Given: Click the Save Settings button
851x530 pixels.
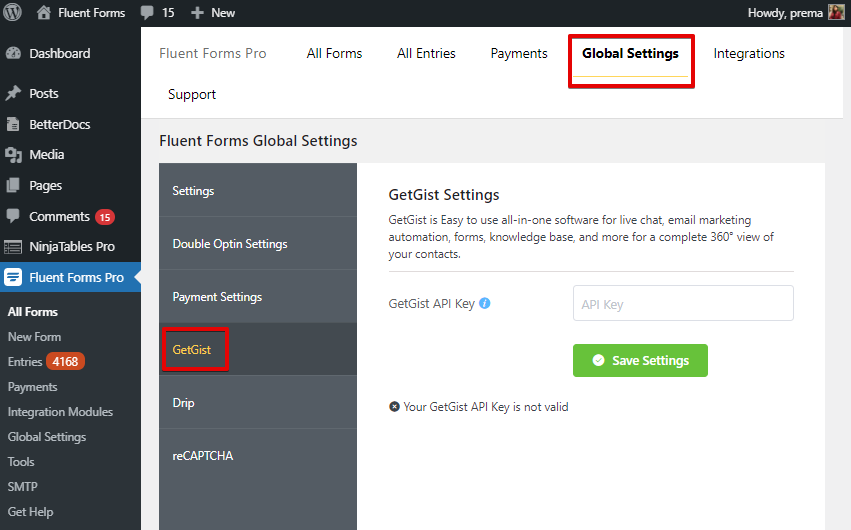Looking at the screenshot, I should [x=640, y=360].
